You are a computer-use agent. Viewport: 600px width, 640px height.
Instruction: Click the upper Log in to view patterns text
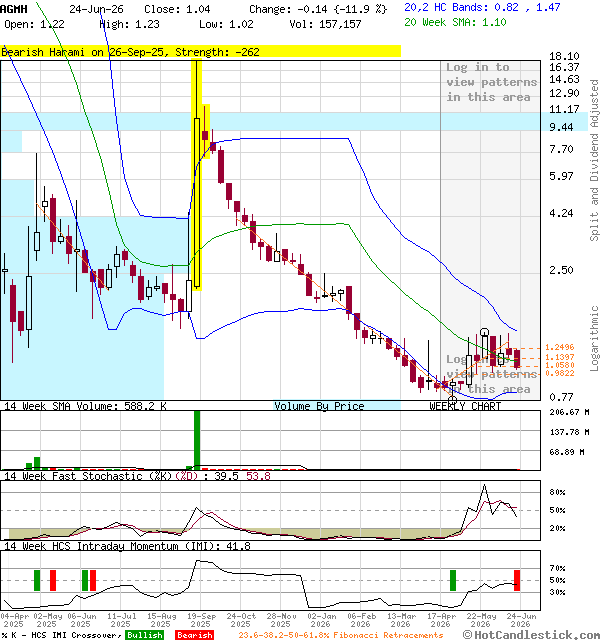point(491,82)
